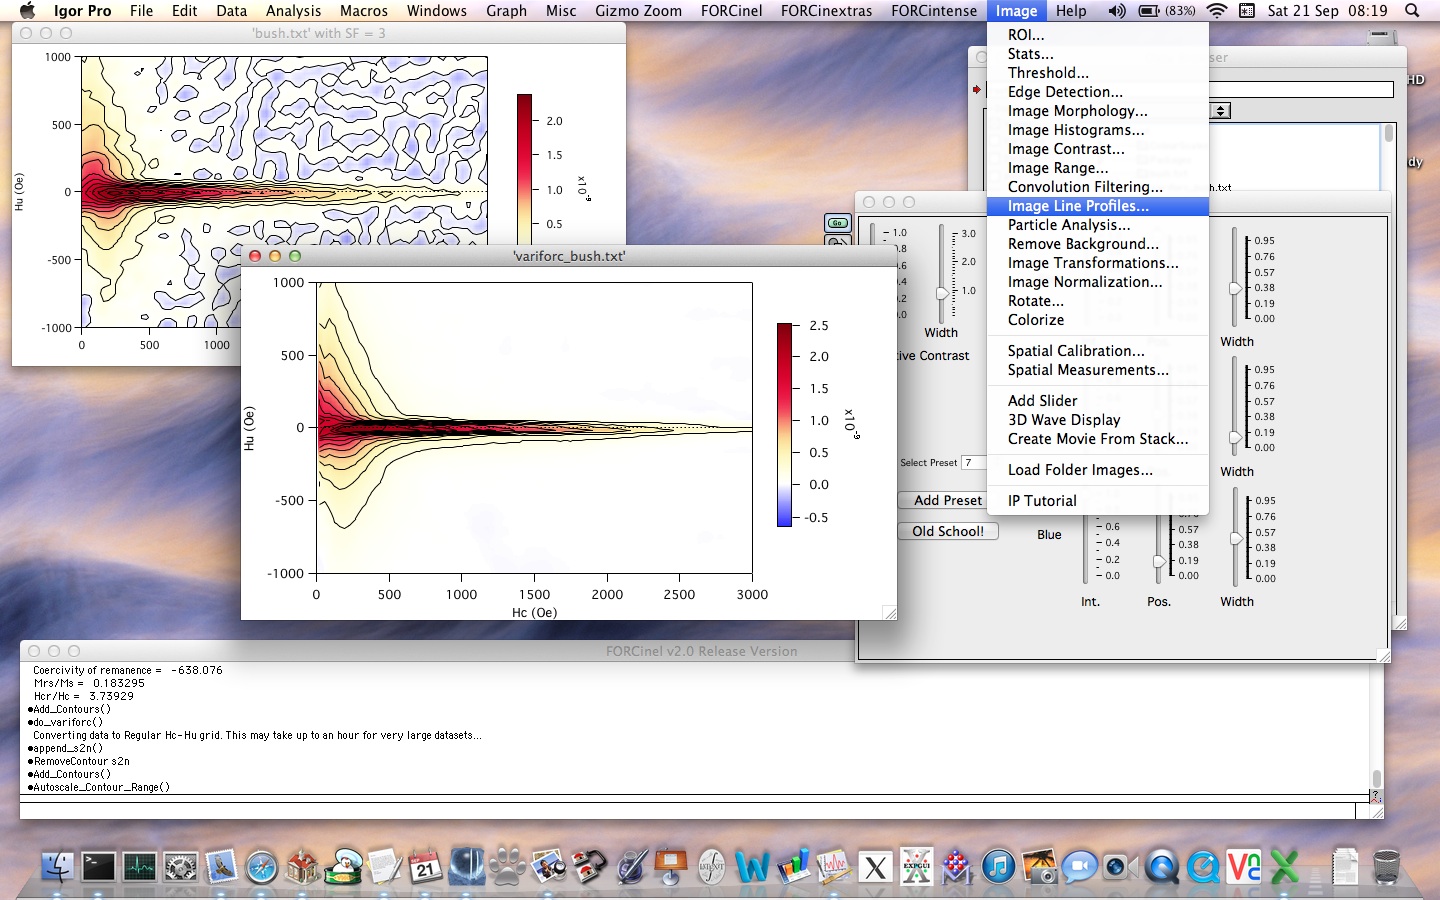Screen dimensions: 1440x900
Task: Click the Spotlight search magnifier icon
Action: pyautogui.click(x=1412, y=11)
